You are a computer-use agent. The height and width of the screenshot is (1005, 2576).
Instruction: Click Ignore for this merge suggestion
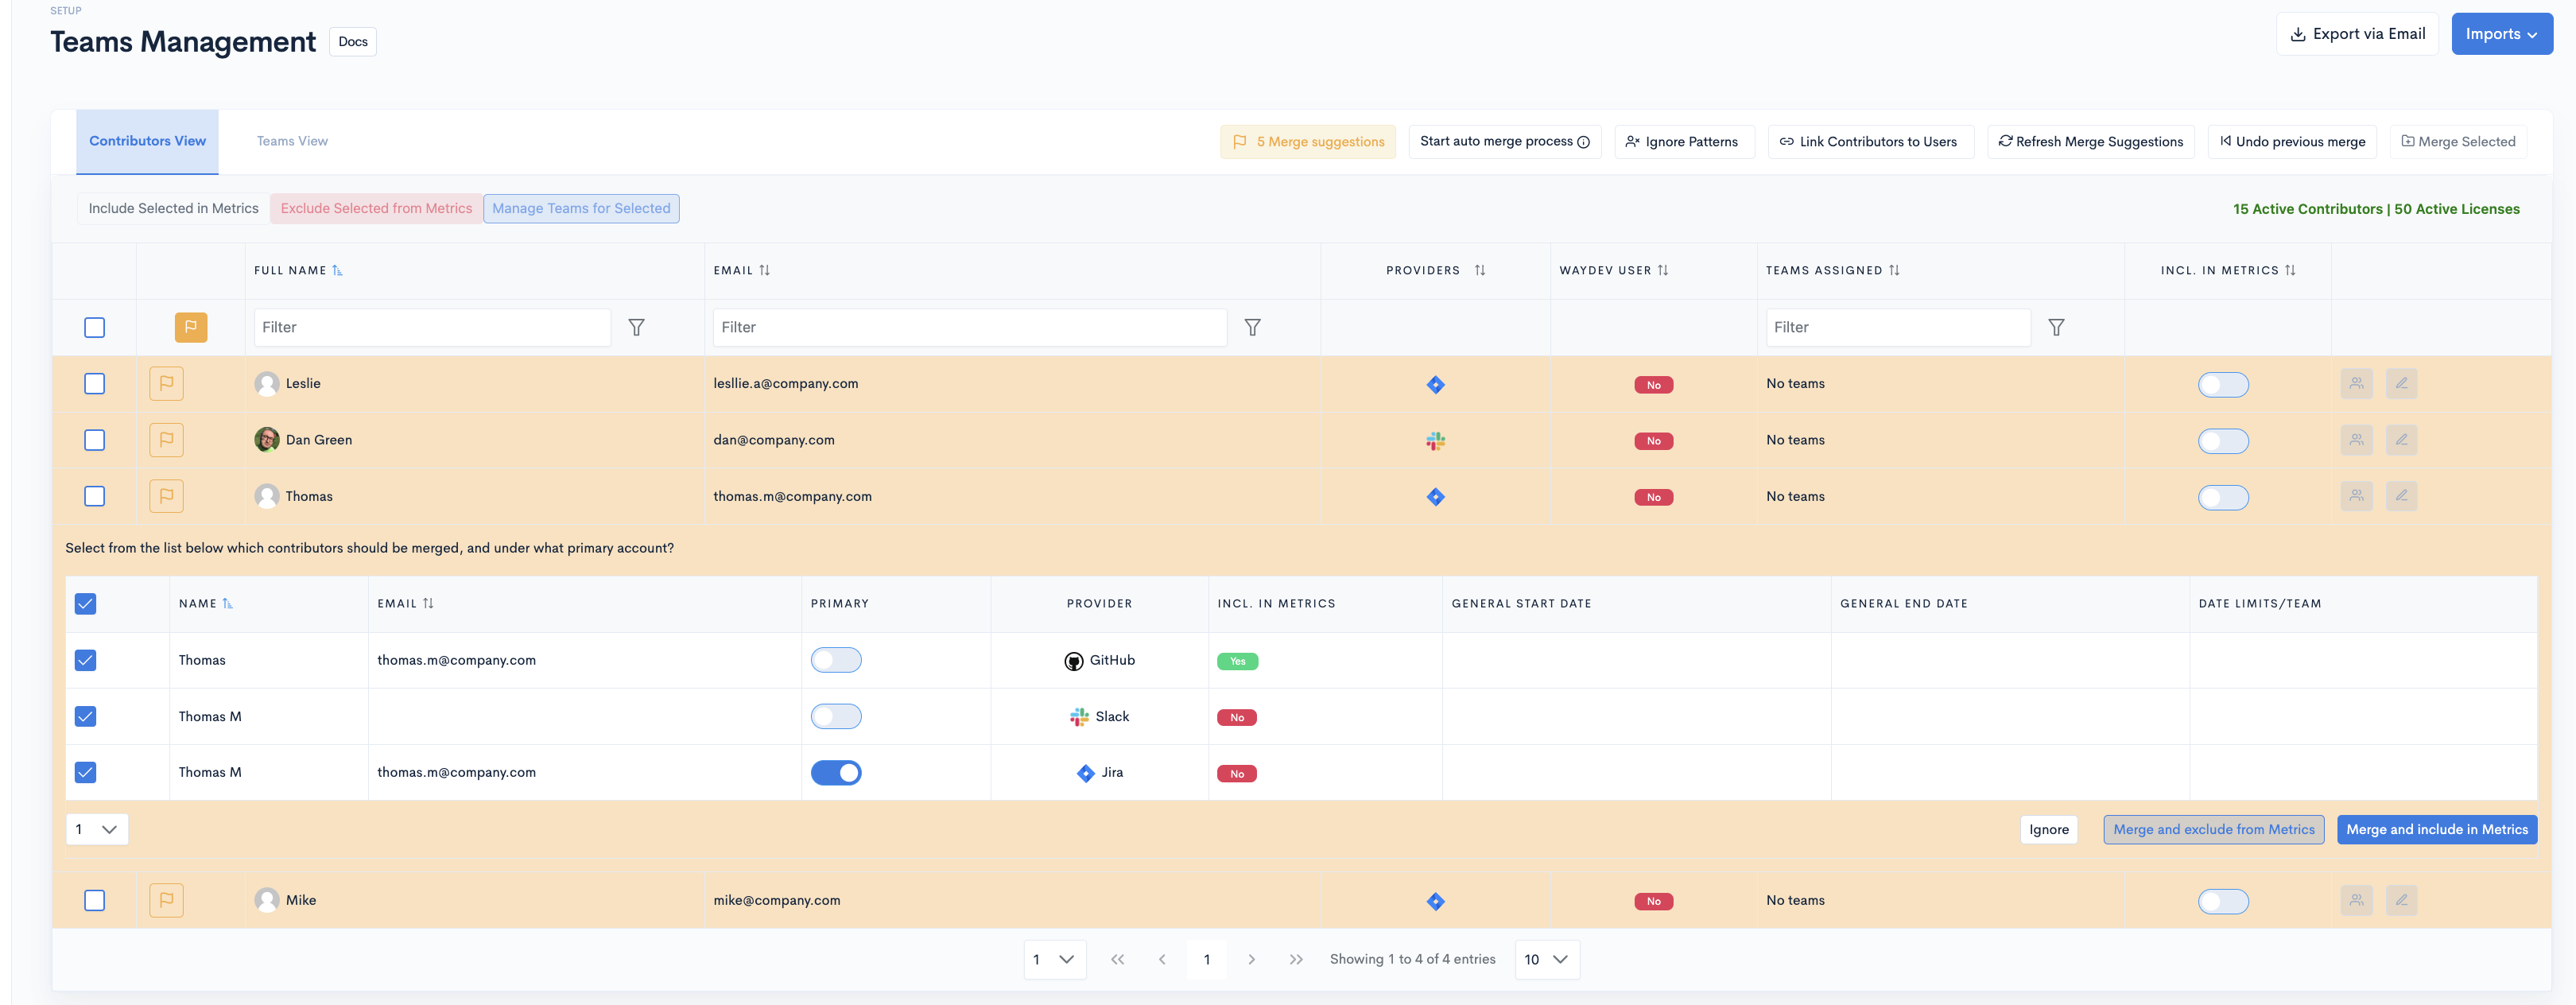point(2048,829)
